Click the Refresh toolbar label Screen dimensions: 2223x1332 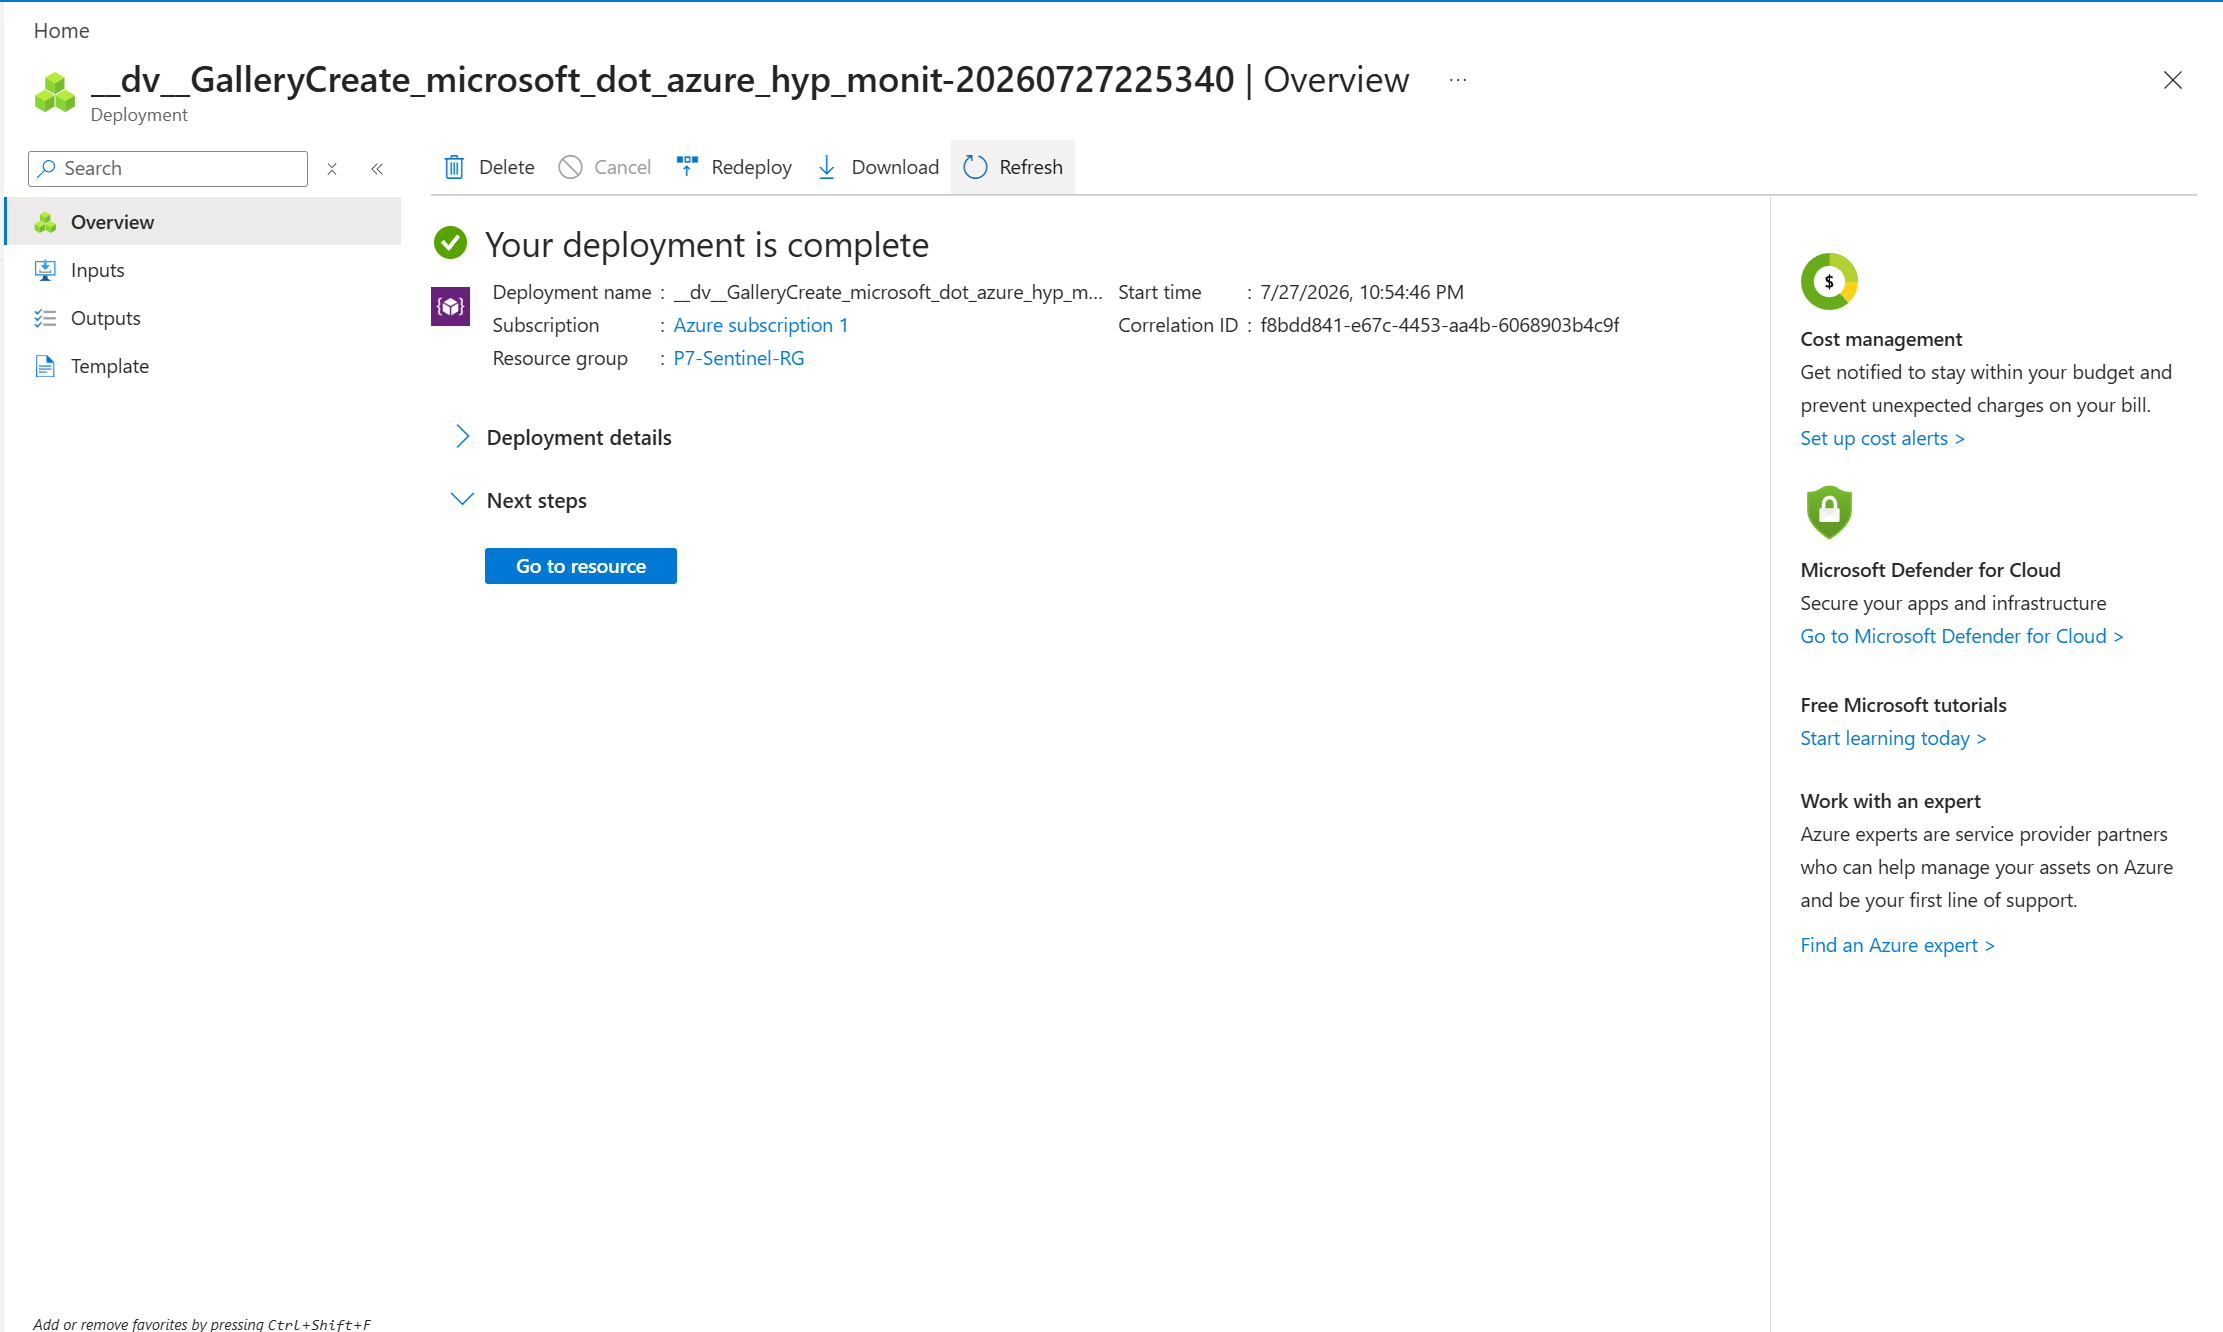click(x=1031, y=167)
